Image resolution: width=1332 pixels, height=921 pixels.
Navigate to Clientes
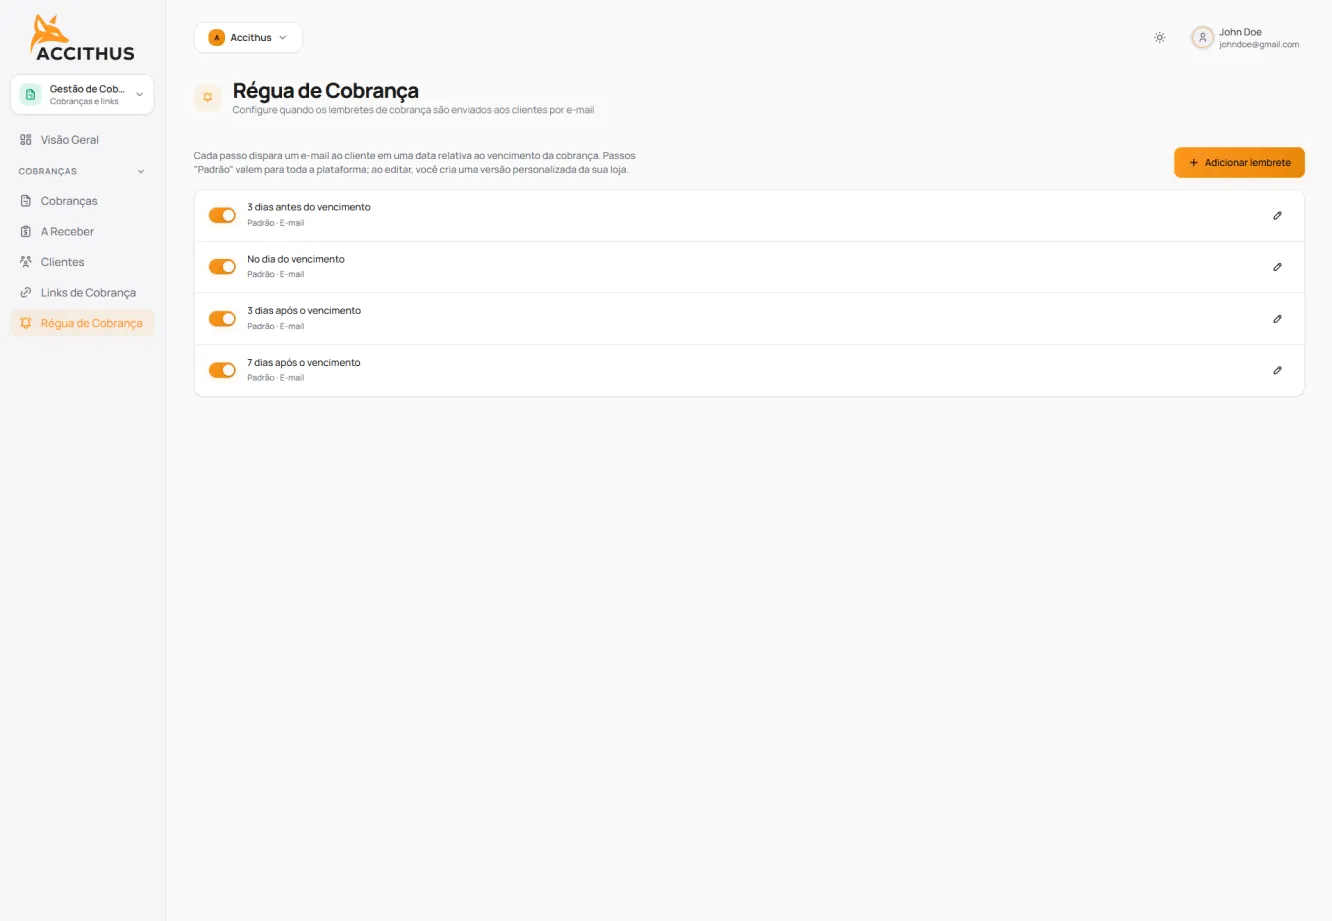82,262
